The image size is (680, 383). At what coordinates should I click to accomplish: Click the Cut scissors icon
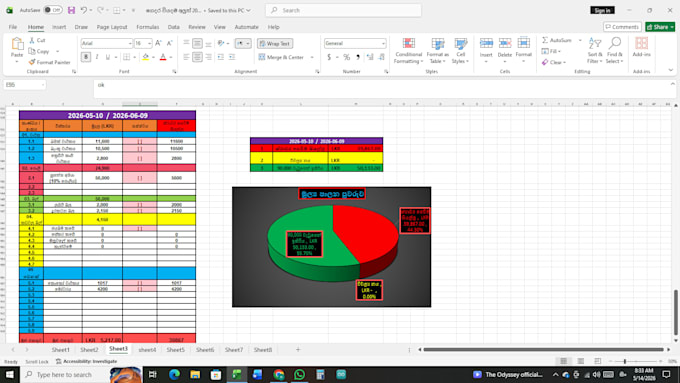pyautogui.click(x=32, y=40)
